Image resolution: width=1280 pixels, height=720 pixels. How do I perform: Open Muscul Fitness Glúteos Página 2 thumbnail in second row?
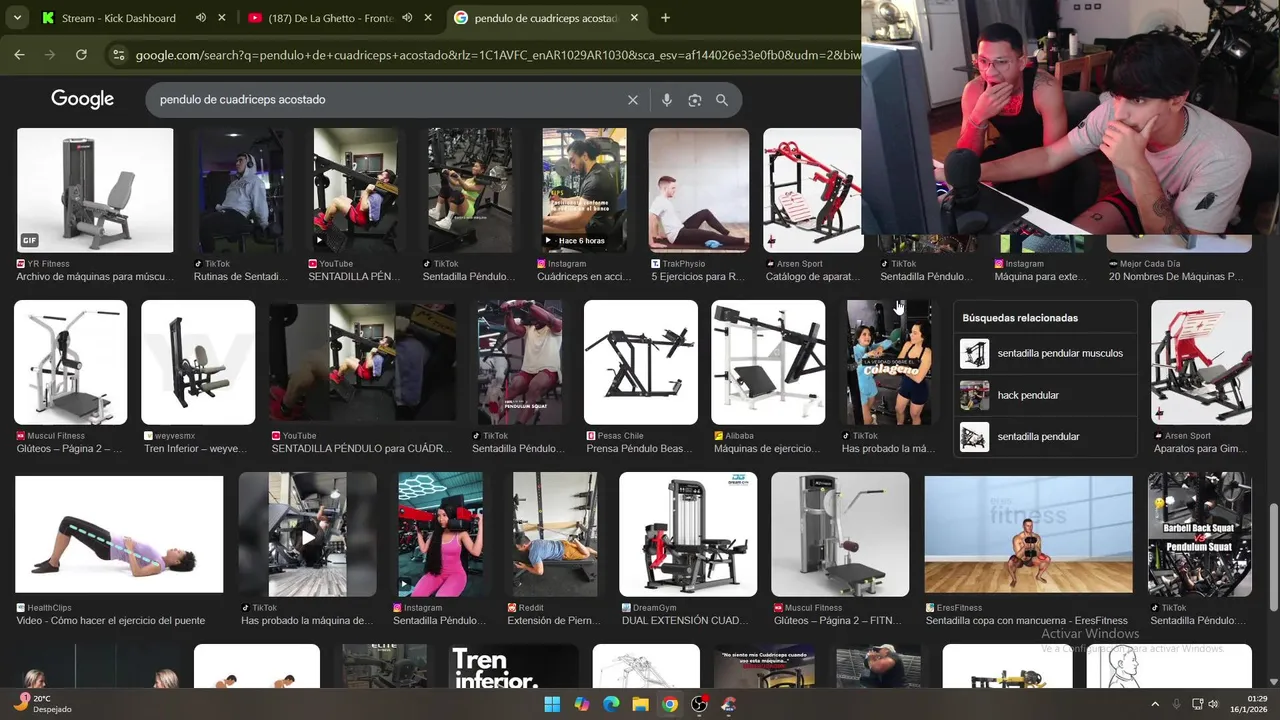(70, 362)
